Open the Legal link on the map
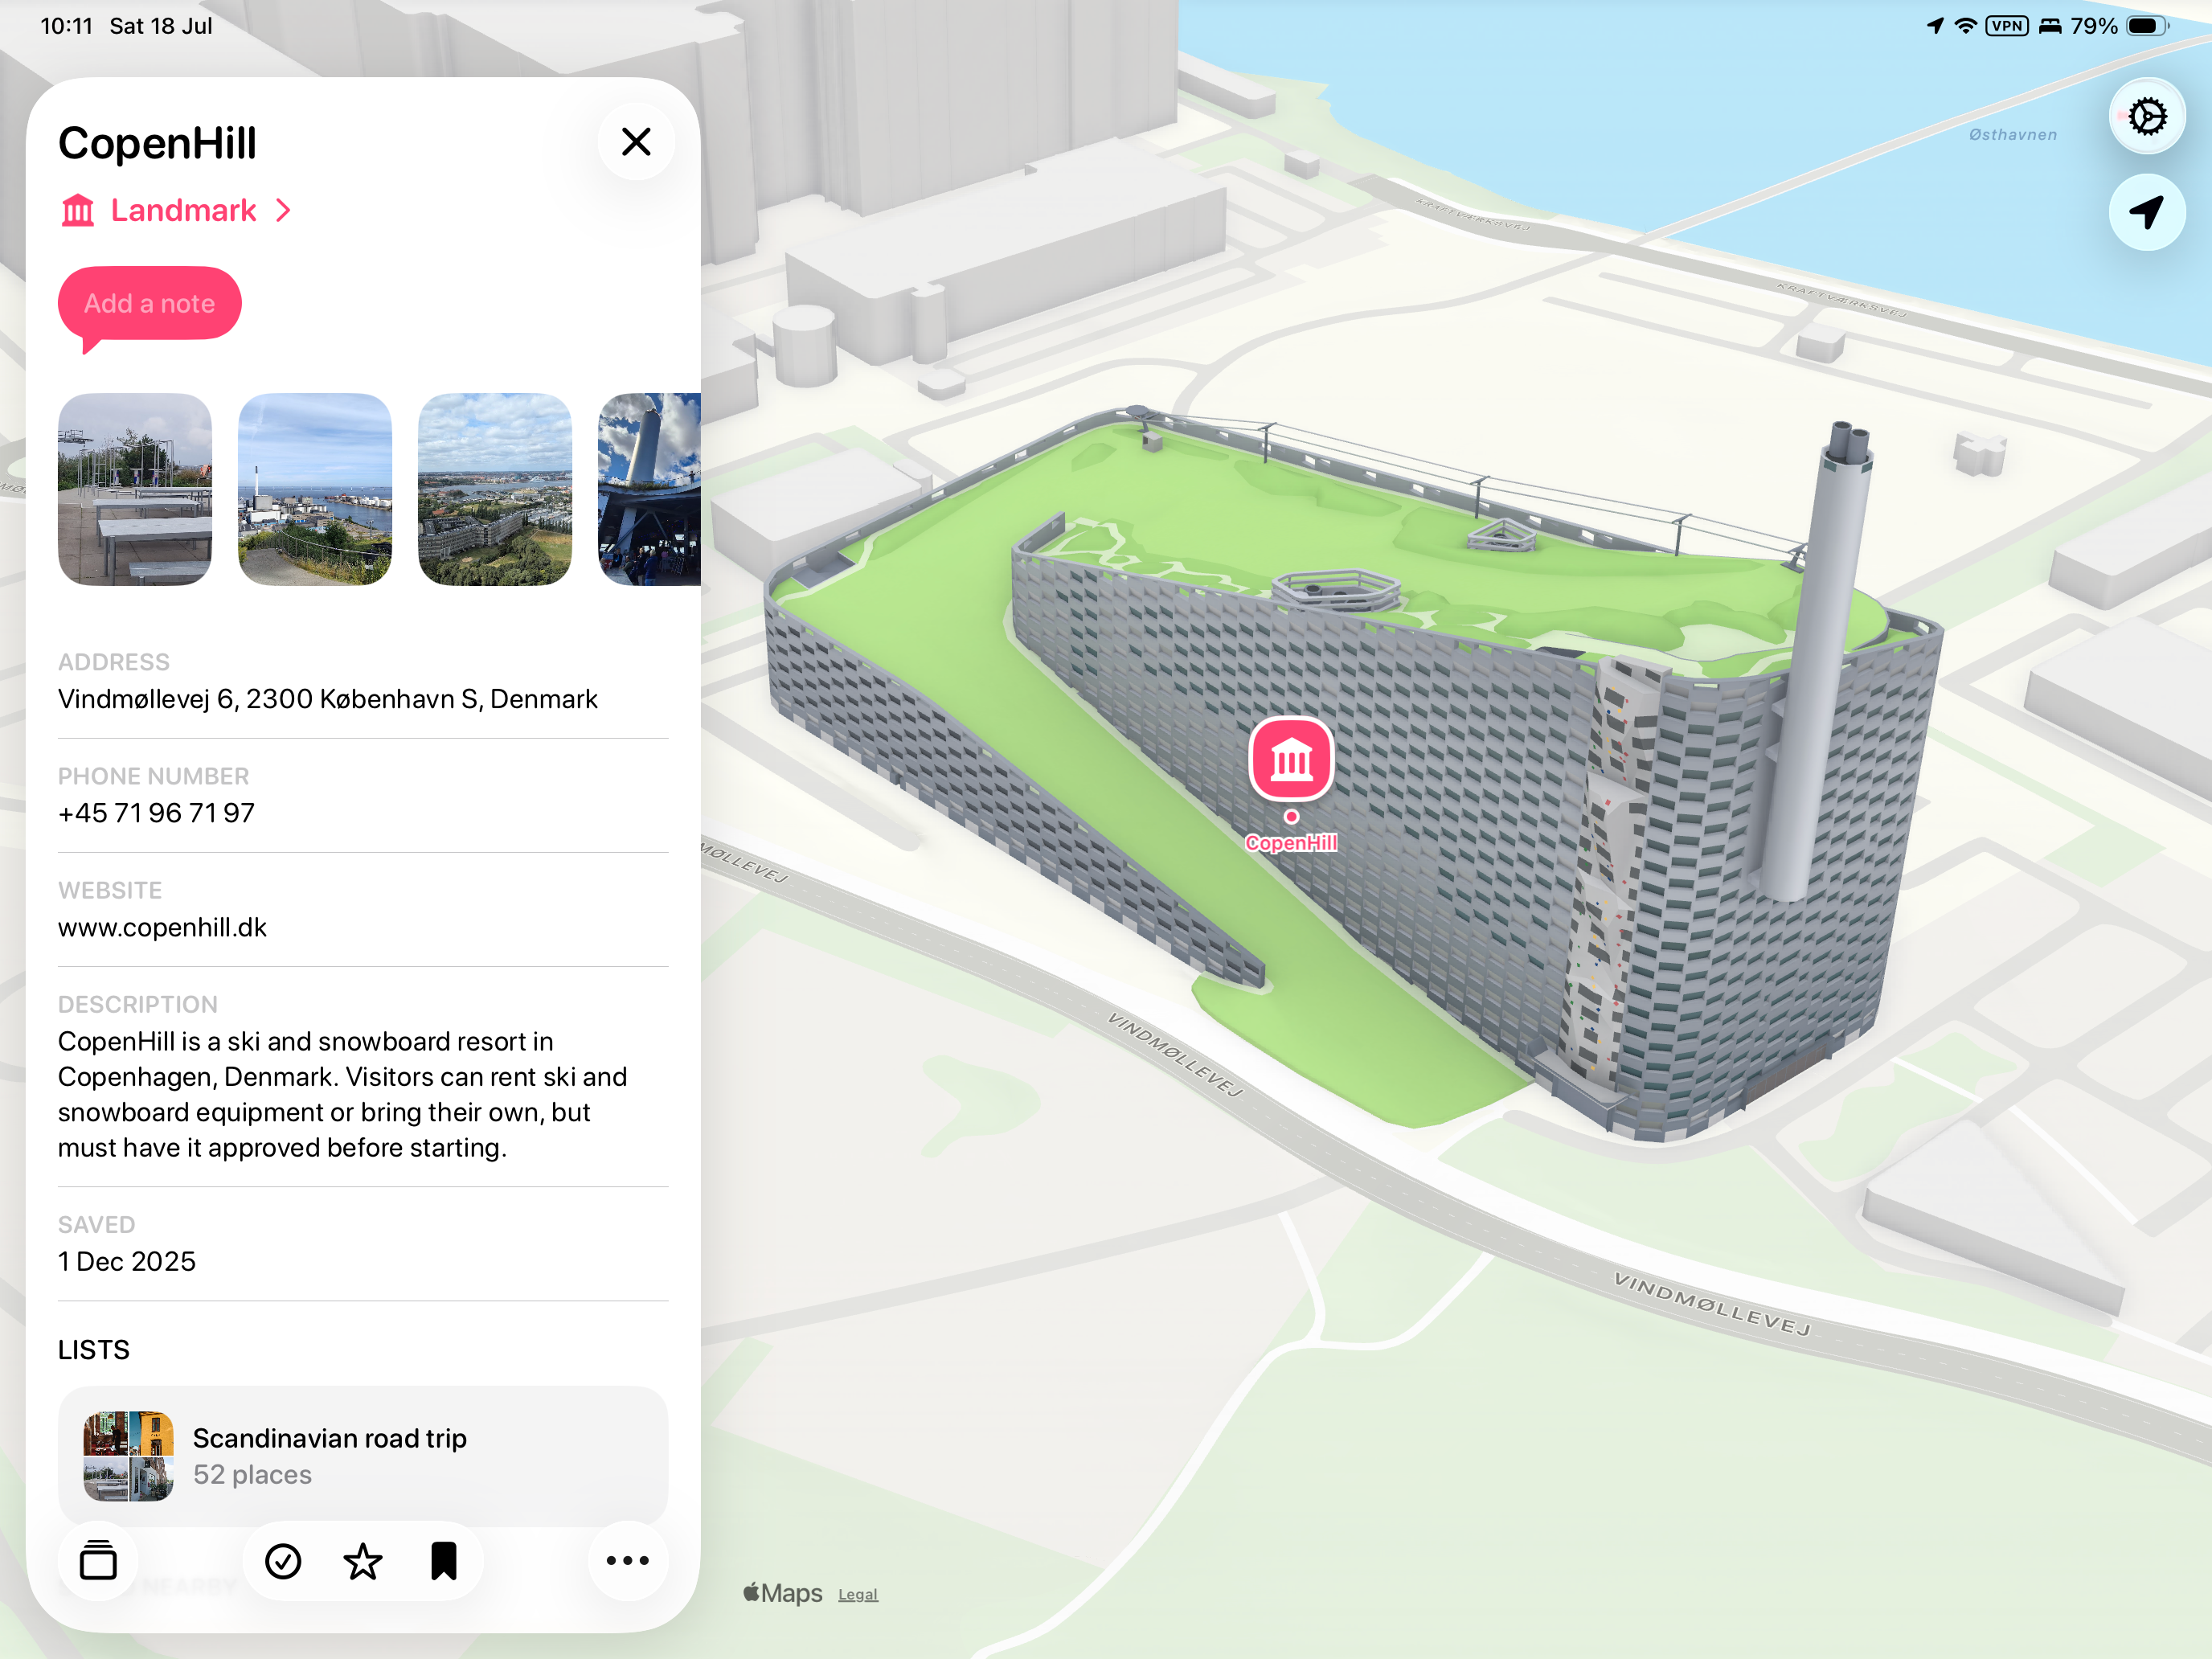Viewport: 2212px width, 1659px height. coord(858,1594)
